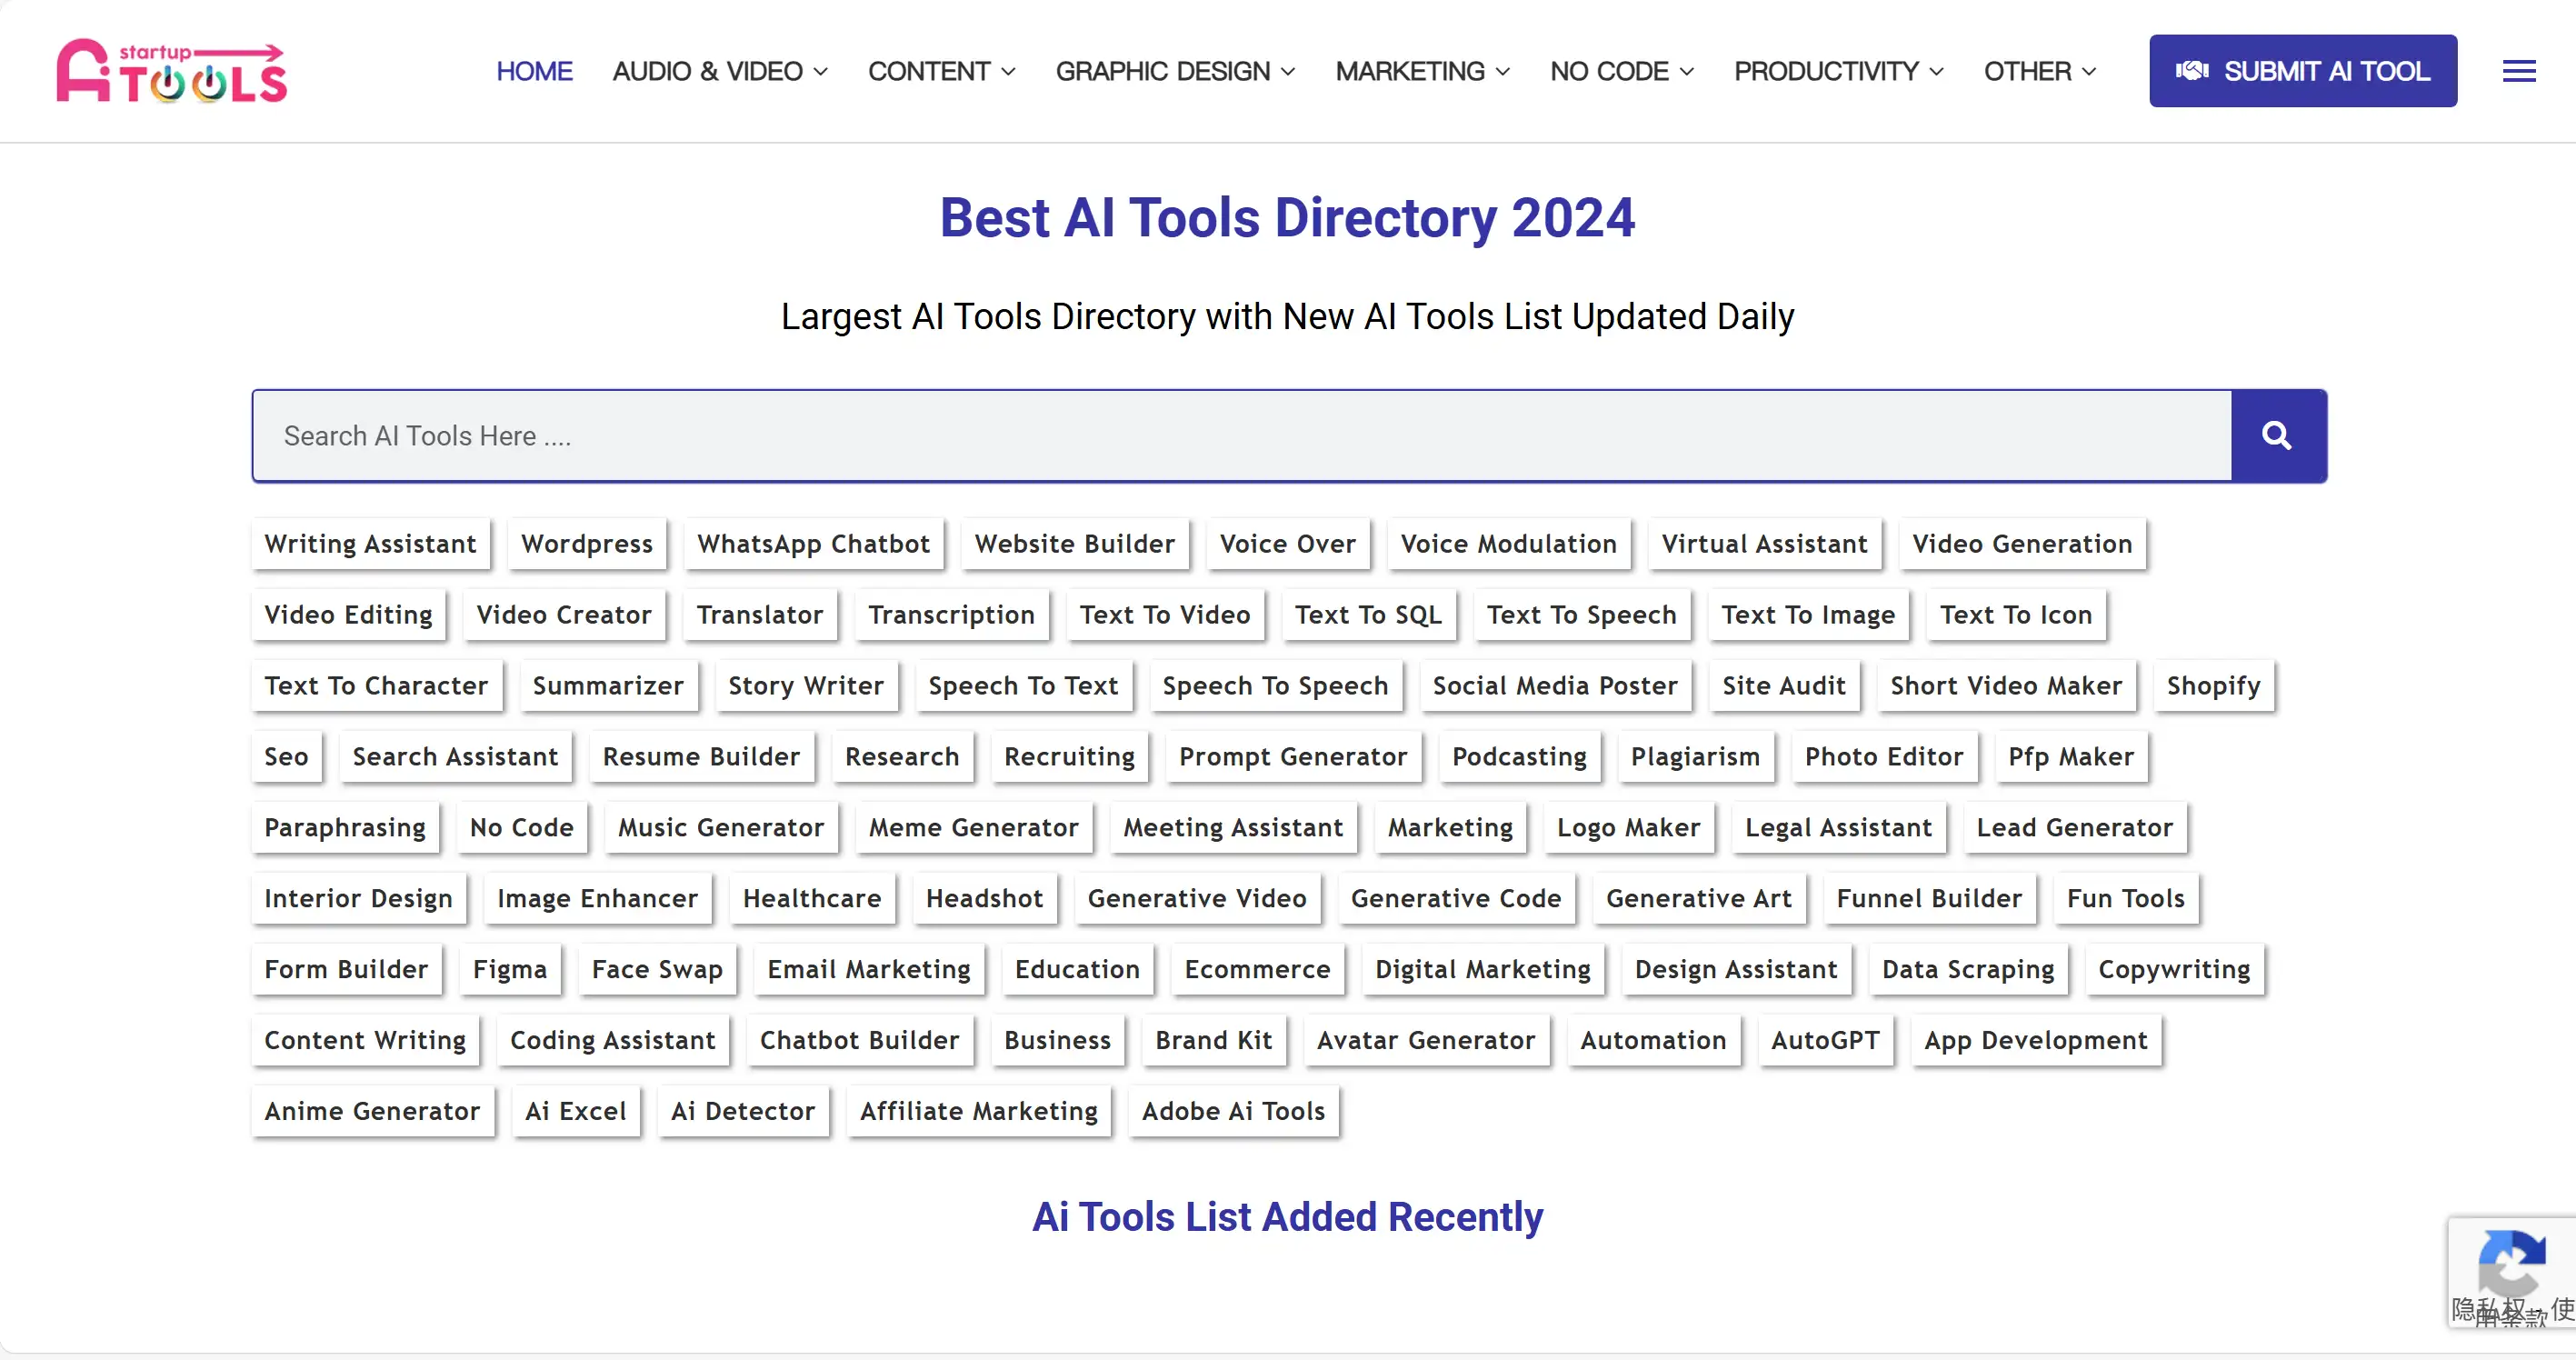Open the hamburger menu icon

(2519, 71)
